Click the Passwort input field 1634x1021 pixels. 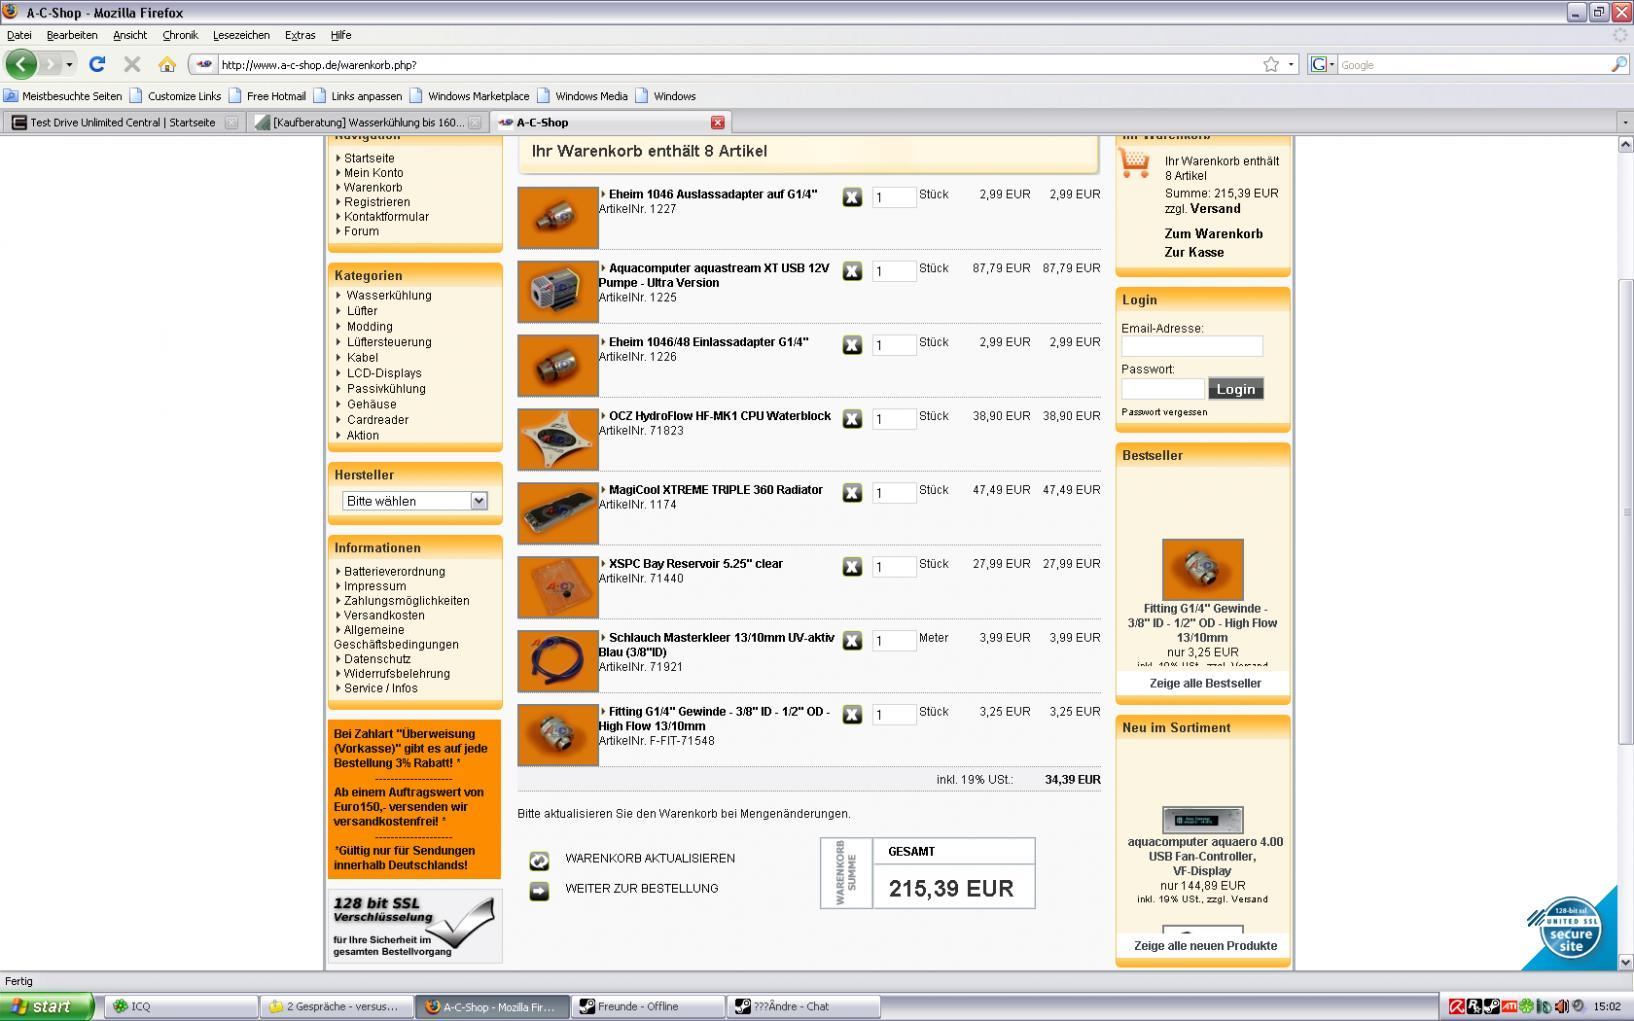click(x=1163, y=388)
